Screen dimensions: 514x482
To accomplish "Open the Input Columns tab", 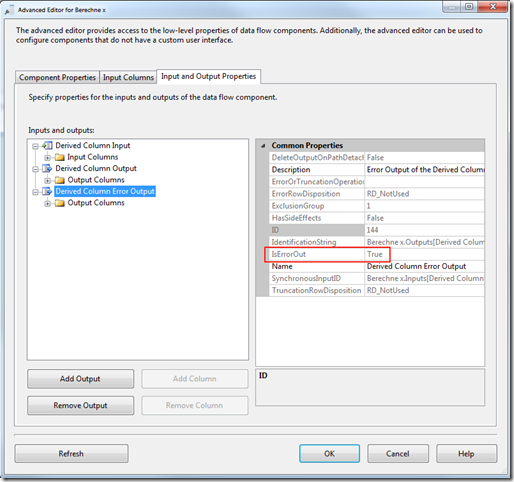I will tap(128, 77).
